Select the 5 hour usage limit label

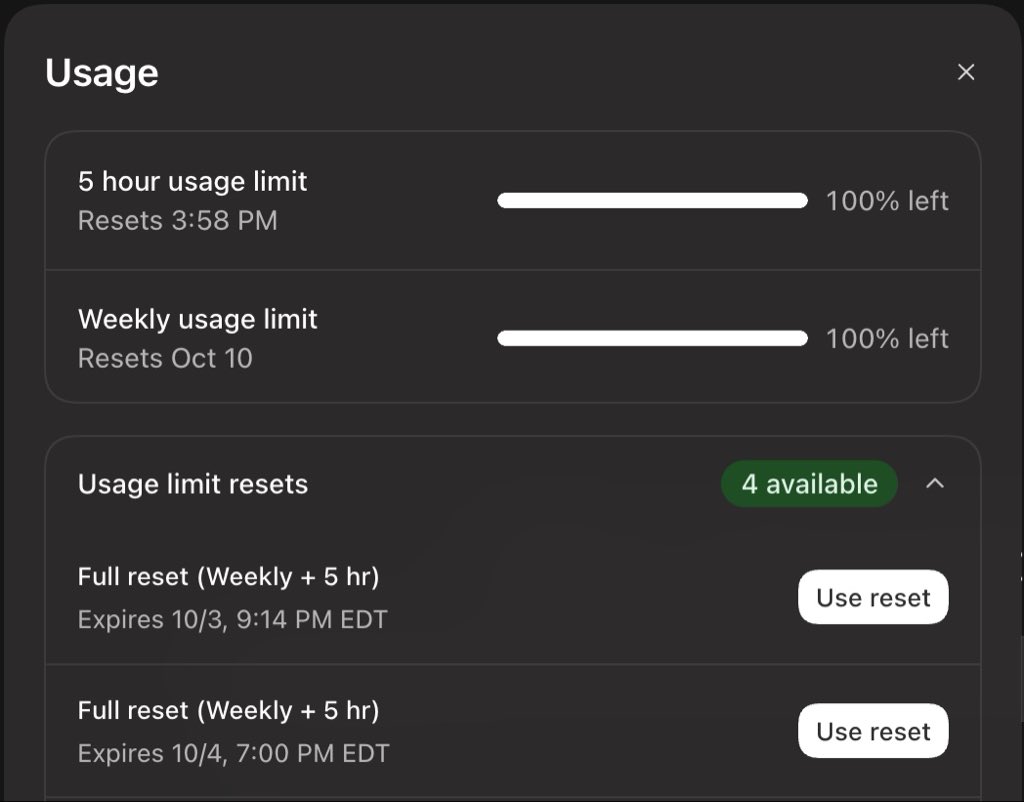[x=193, y=182]
